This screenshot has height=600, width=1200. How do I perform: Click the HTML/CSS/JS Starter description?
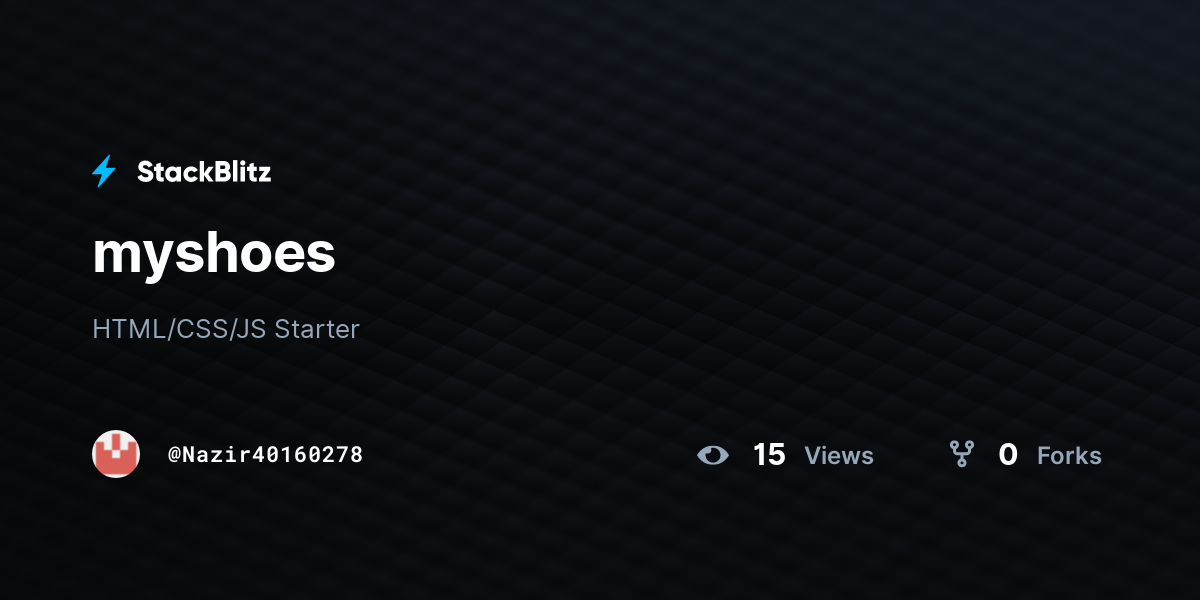tap(226, 329)
